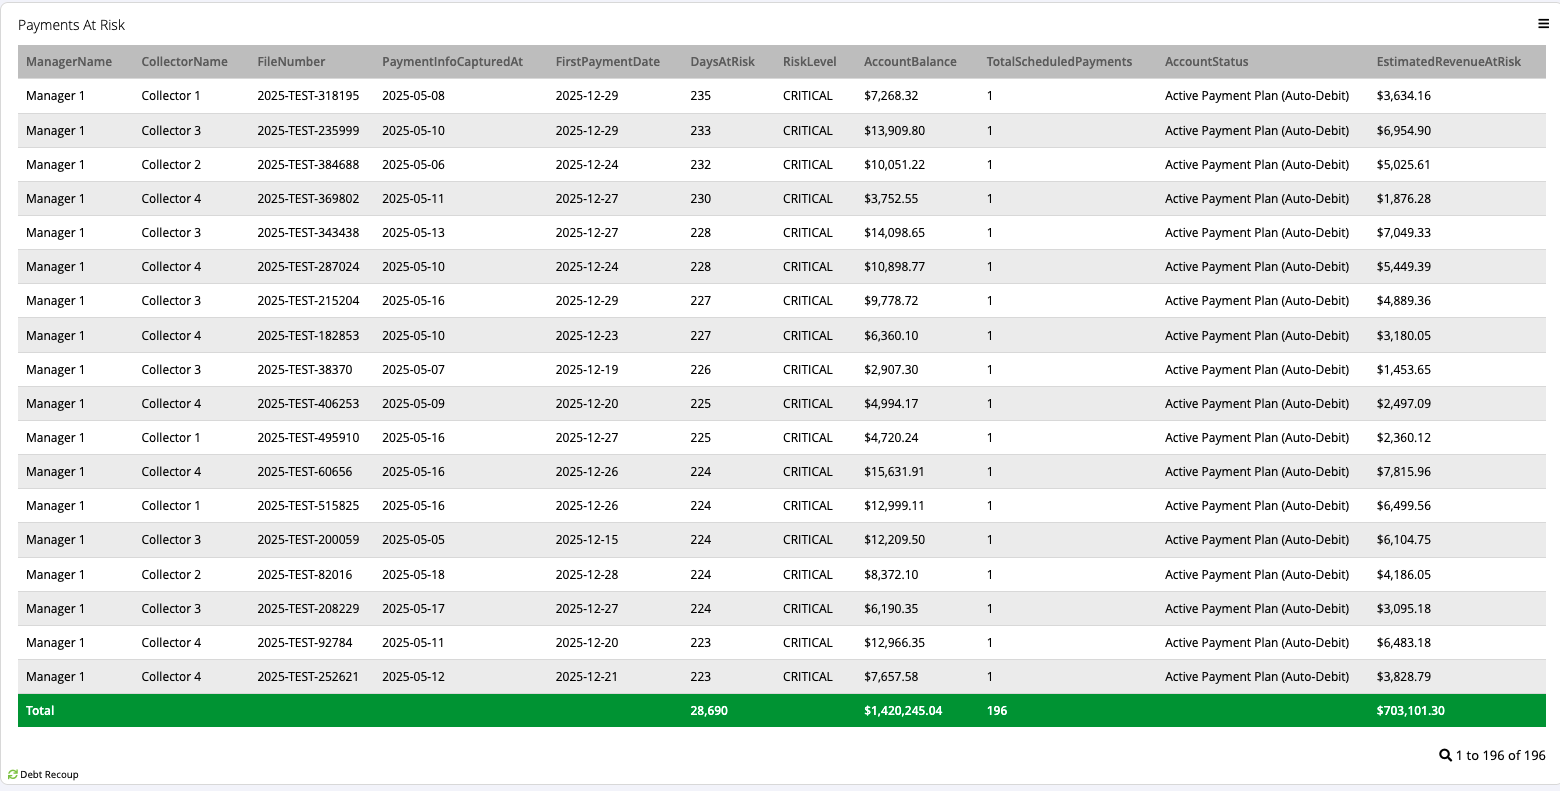Sort by PaymentInfoCapturedAt column
The image size is (1560, 791).
coord(452,62)
